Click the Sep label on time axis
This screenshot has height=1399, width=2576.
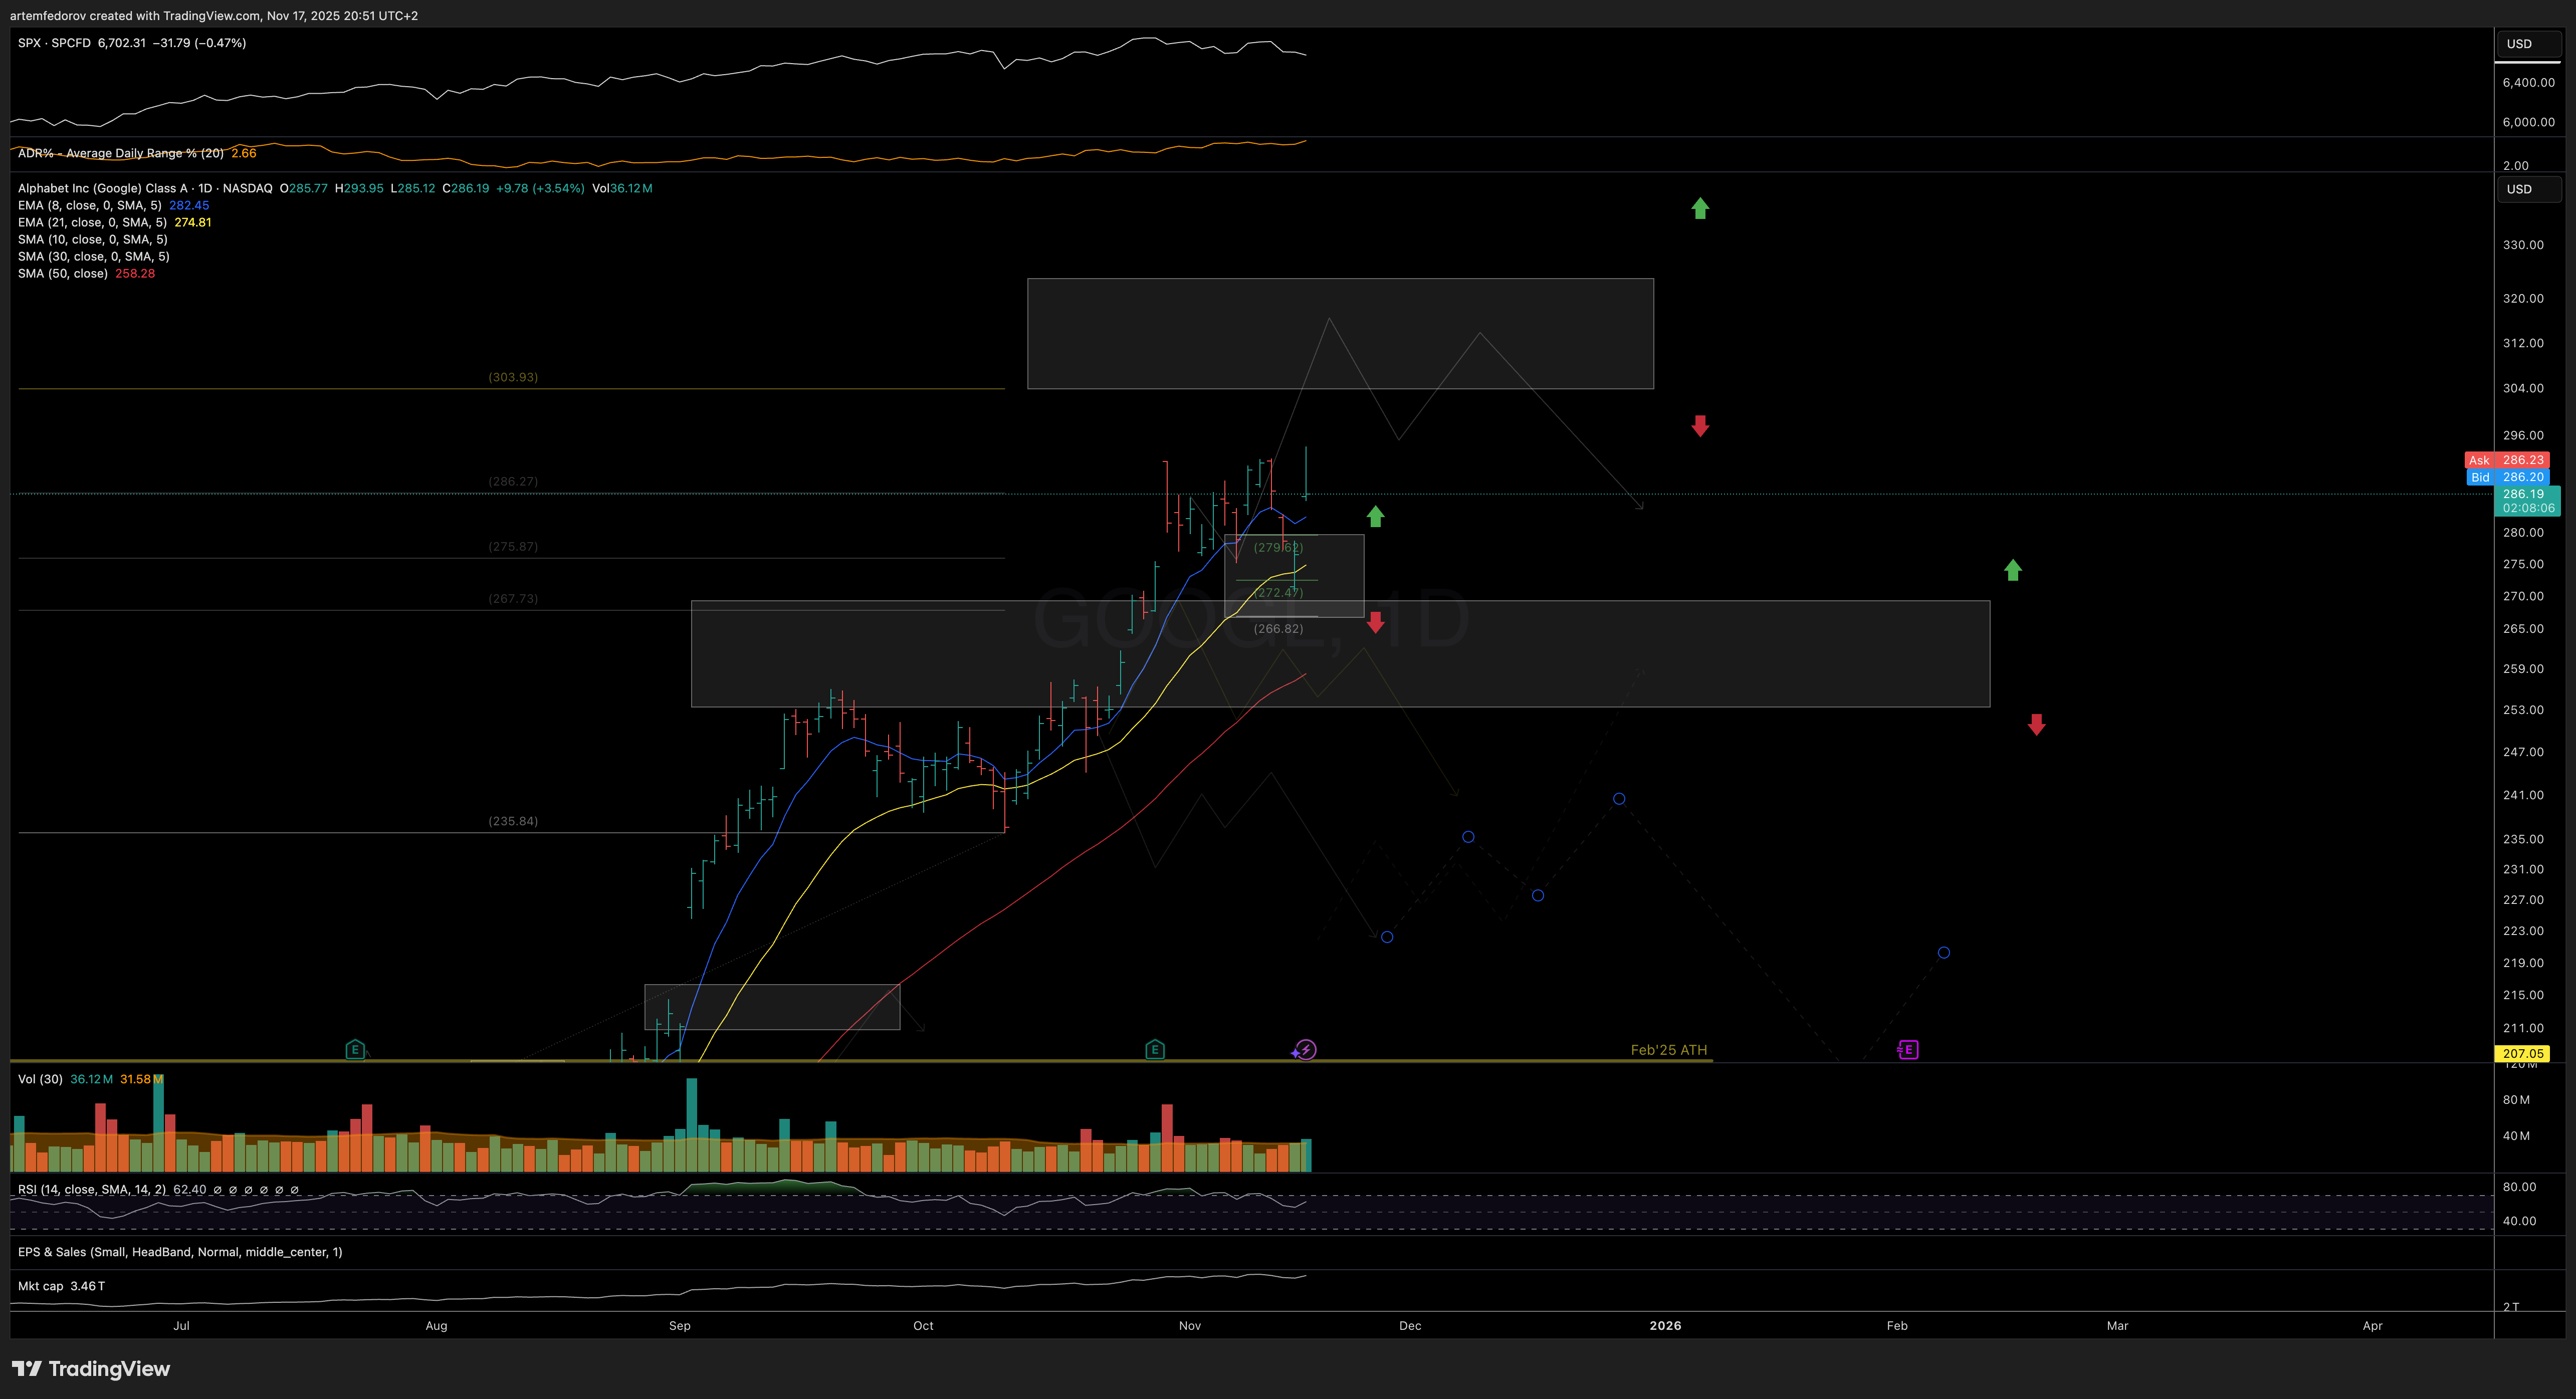point(680,1325)
